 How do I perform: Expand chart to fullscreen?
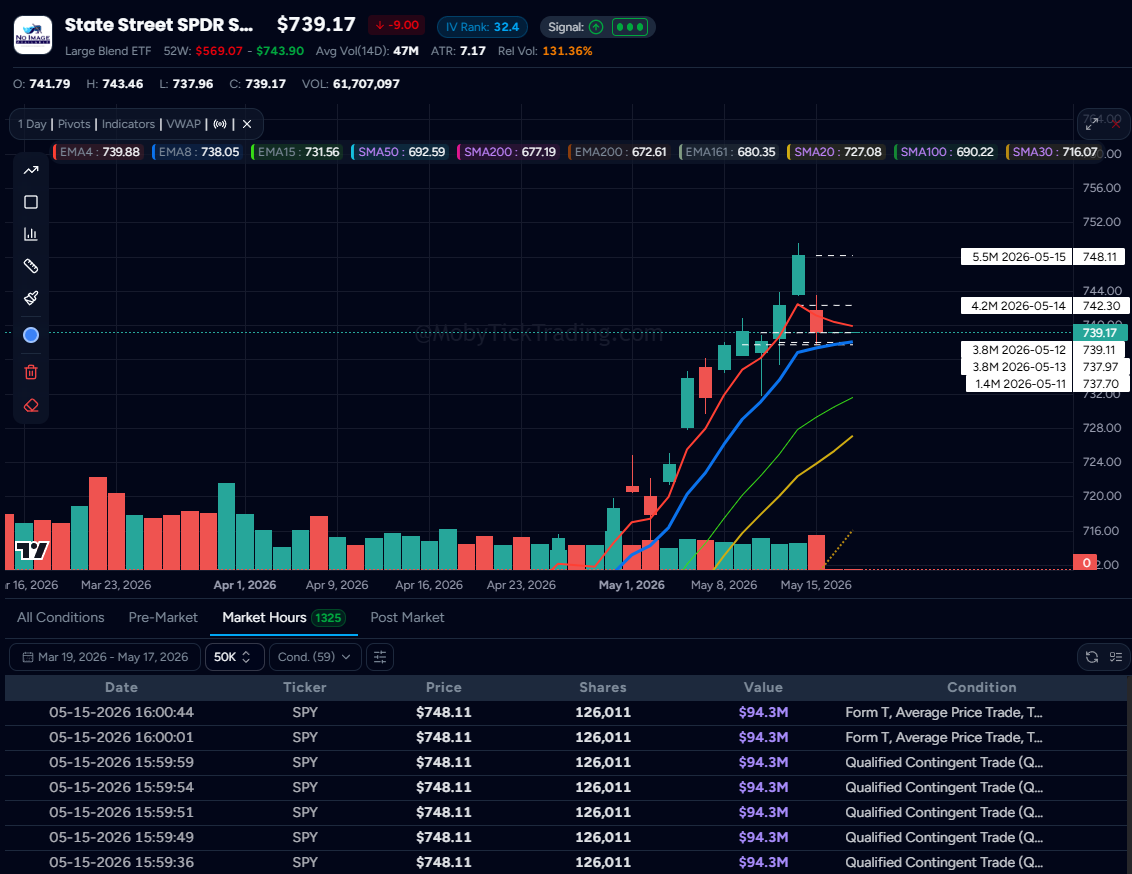click(x=1092, y=123)
